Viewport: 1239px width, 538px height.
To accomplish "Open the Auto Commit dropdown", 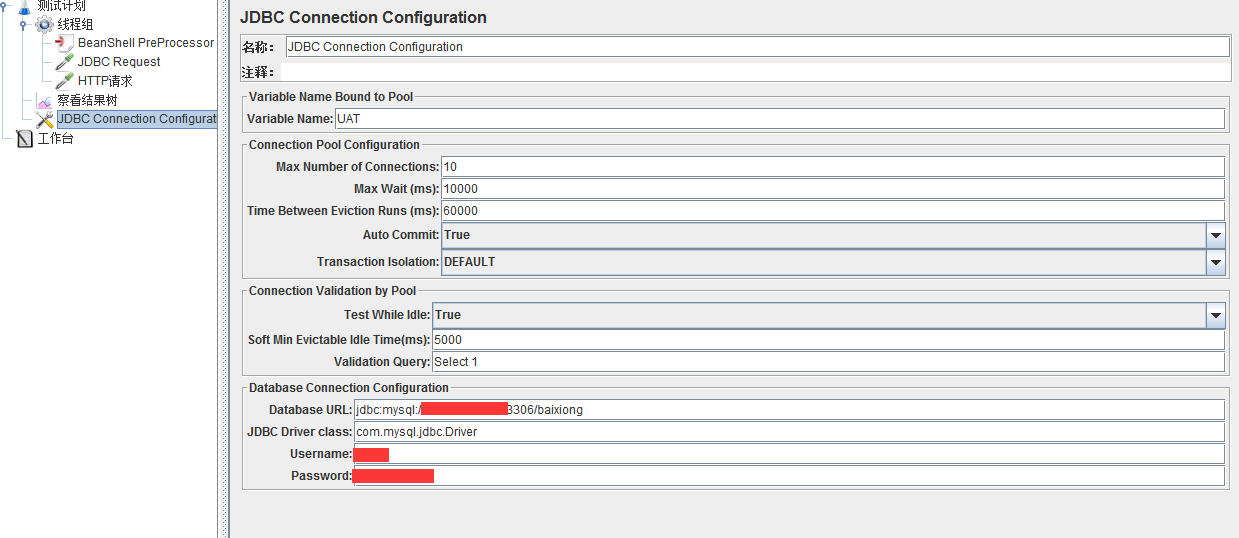I will (1215, 235).
